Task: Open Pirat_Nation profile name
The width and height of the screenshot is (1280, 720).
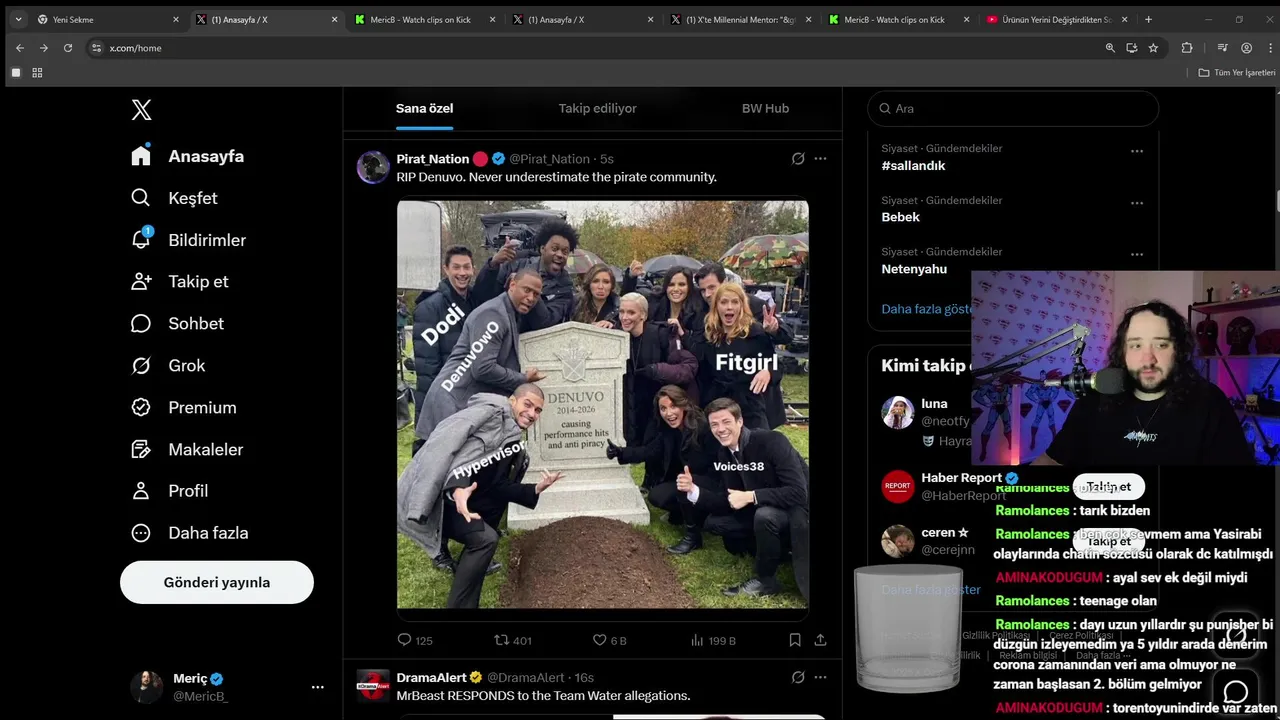Action: tap(432, 158)
